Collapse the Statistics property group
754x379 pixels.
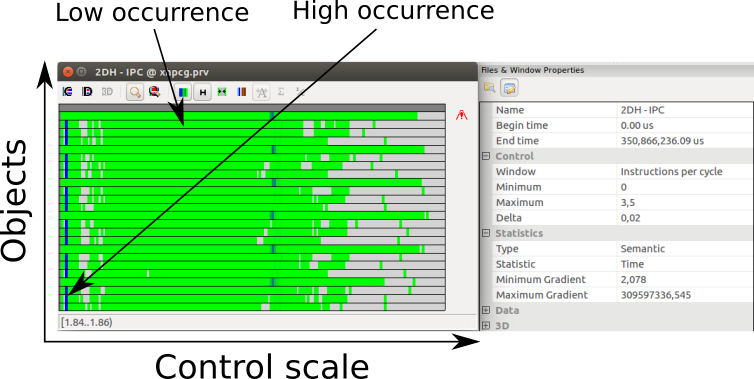[486, 233]
